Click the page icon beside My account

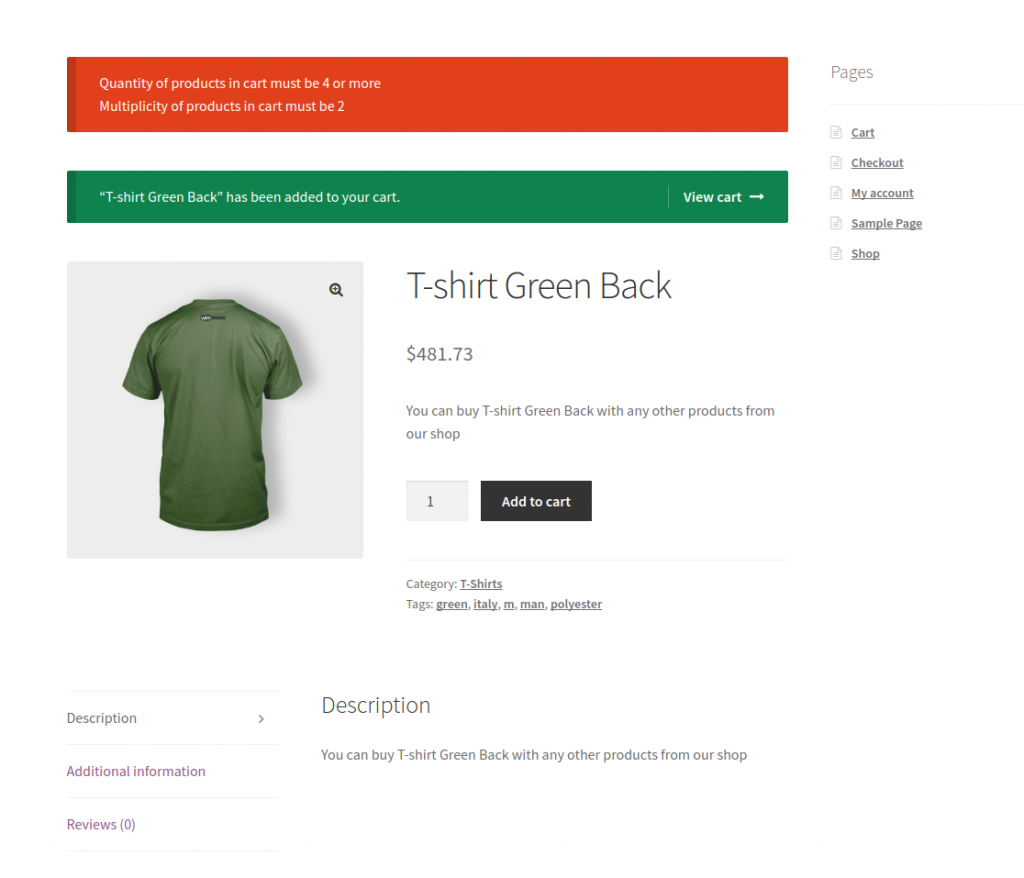tap(836, 193)
